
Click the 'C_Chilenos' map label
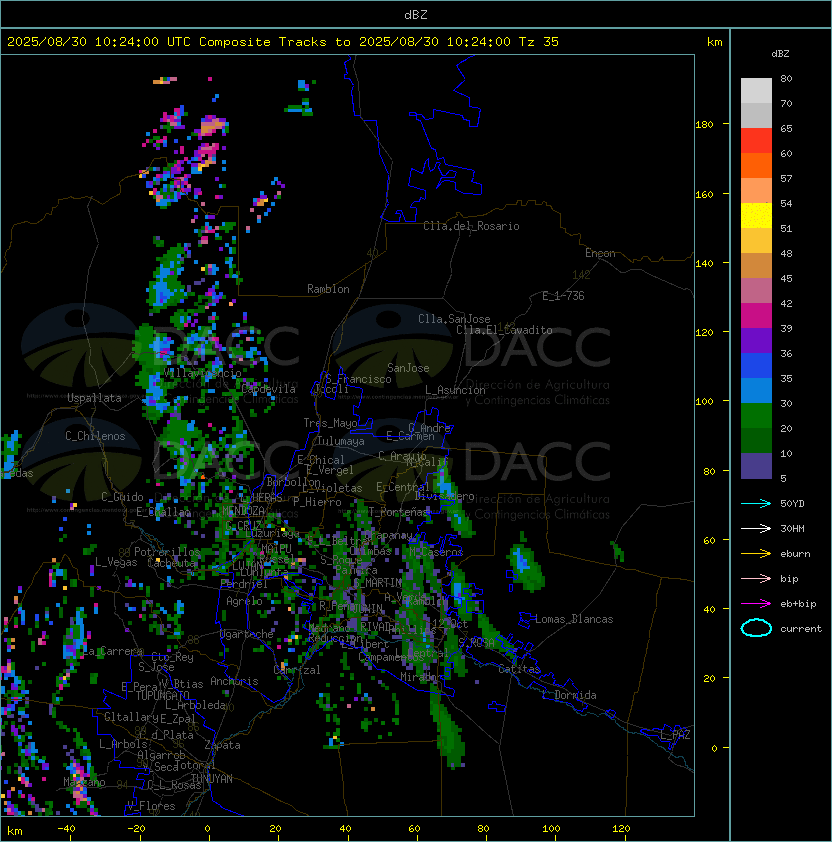coord(95,436)
